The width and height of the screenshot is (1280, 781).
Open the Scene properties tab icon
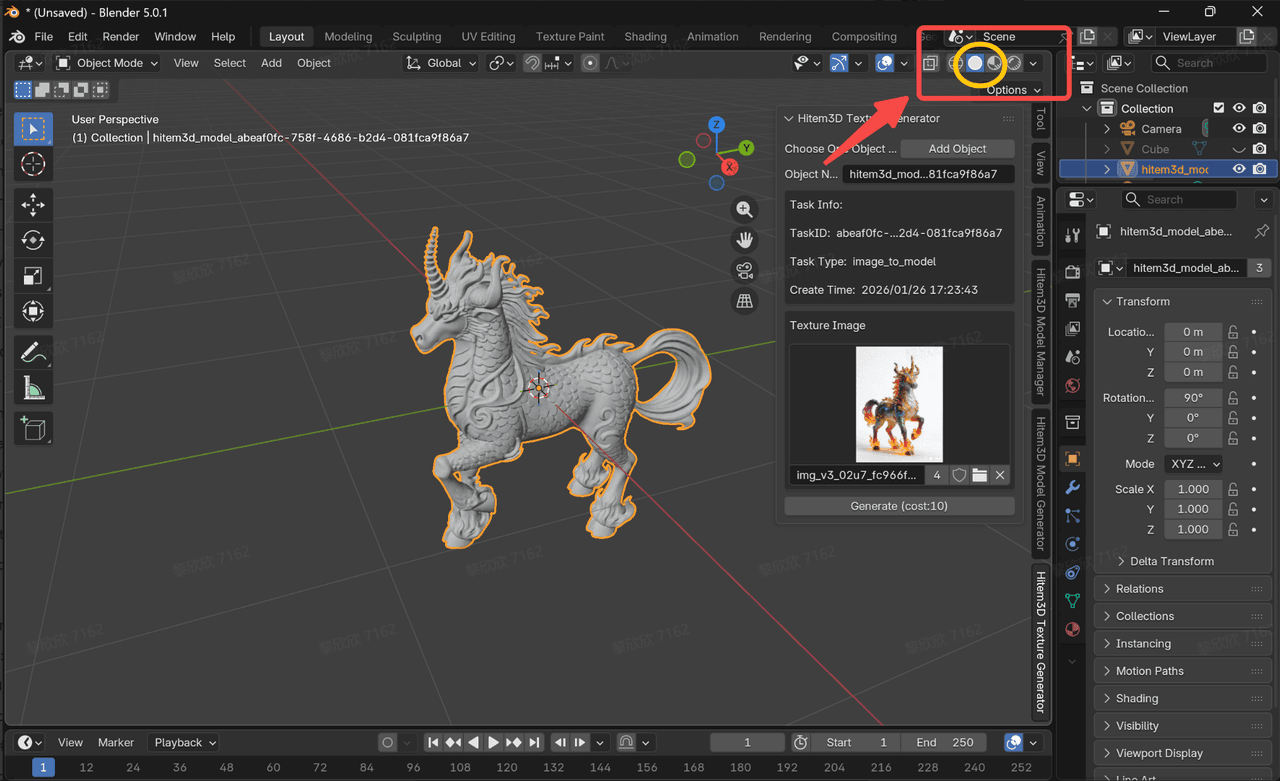tap(1073, 357)
